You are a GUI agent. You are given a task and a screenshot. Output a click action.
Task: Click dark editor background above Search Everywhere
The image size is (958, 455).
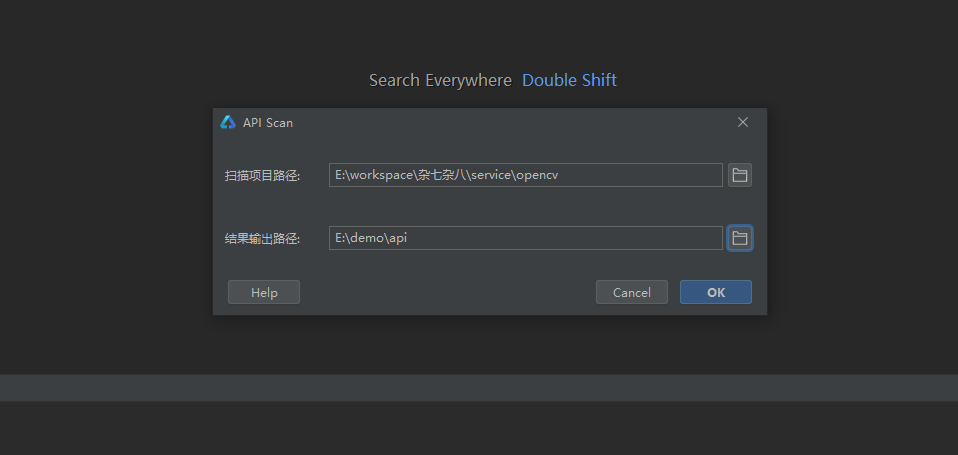click(x=479, y=35)
